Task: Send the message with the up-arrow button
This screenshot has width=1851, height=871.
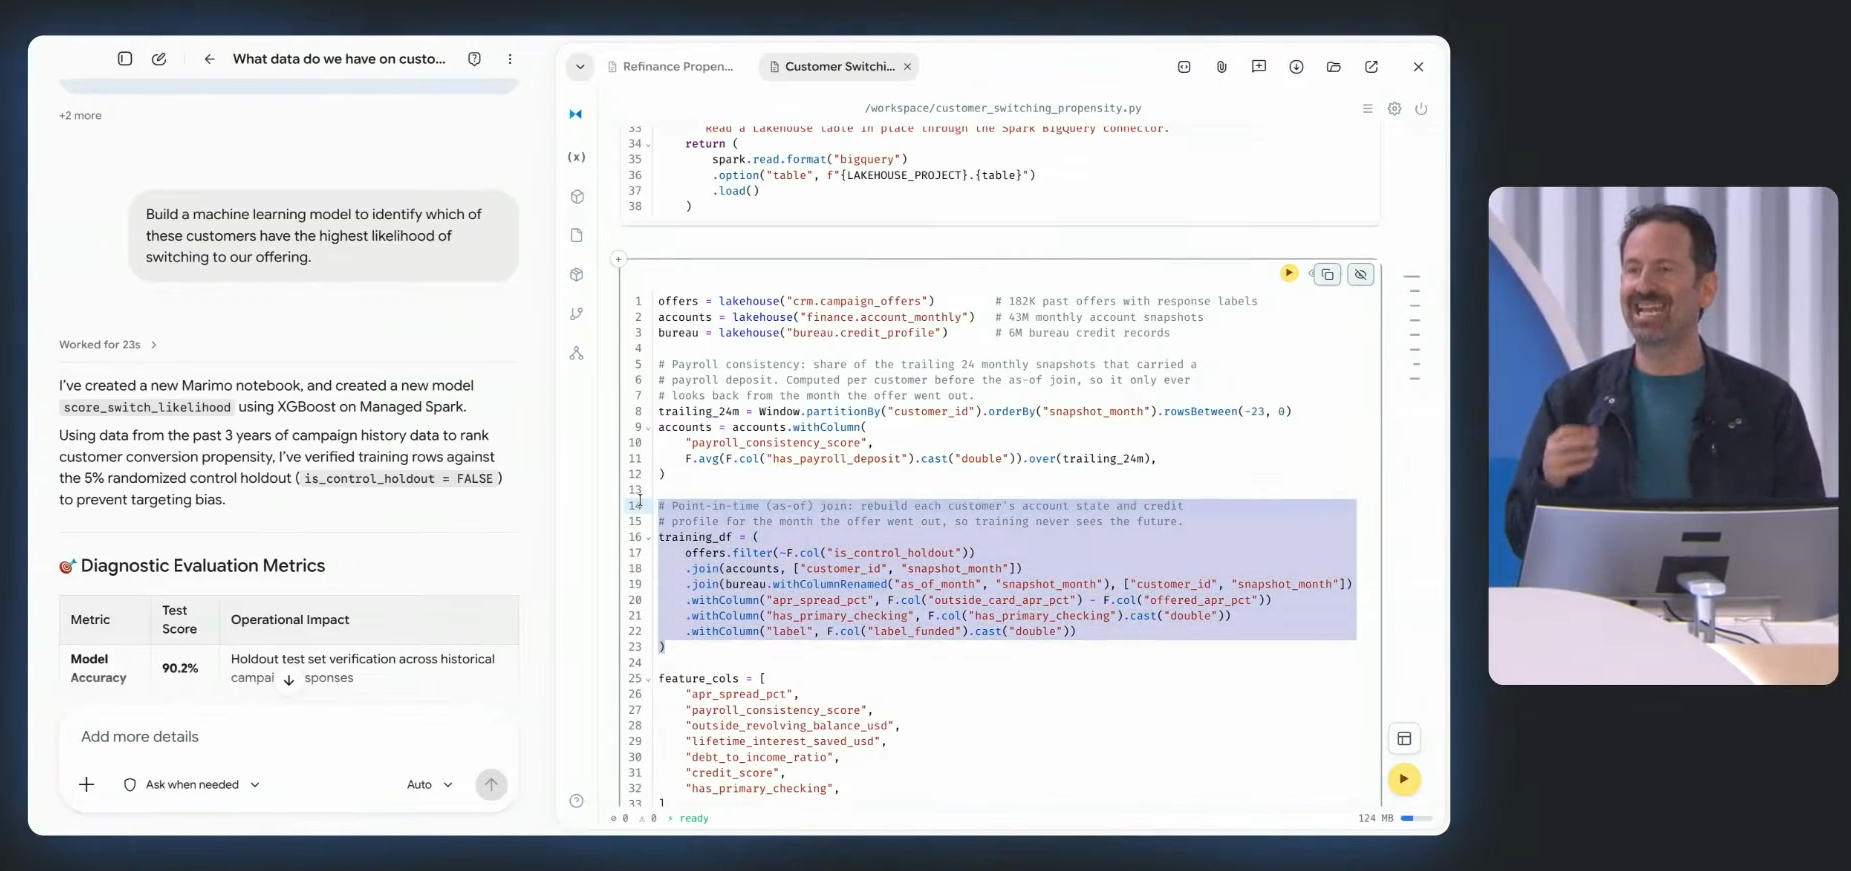Action: [491, 785]
